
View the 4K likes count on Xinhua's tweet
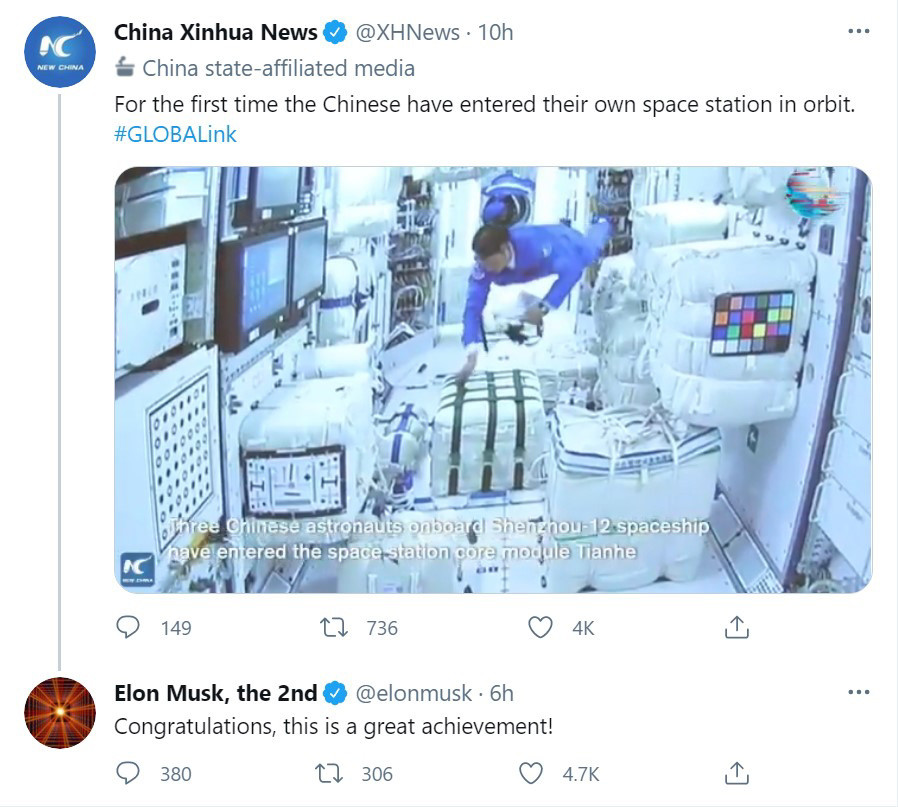(584, 628)
